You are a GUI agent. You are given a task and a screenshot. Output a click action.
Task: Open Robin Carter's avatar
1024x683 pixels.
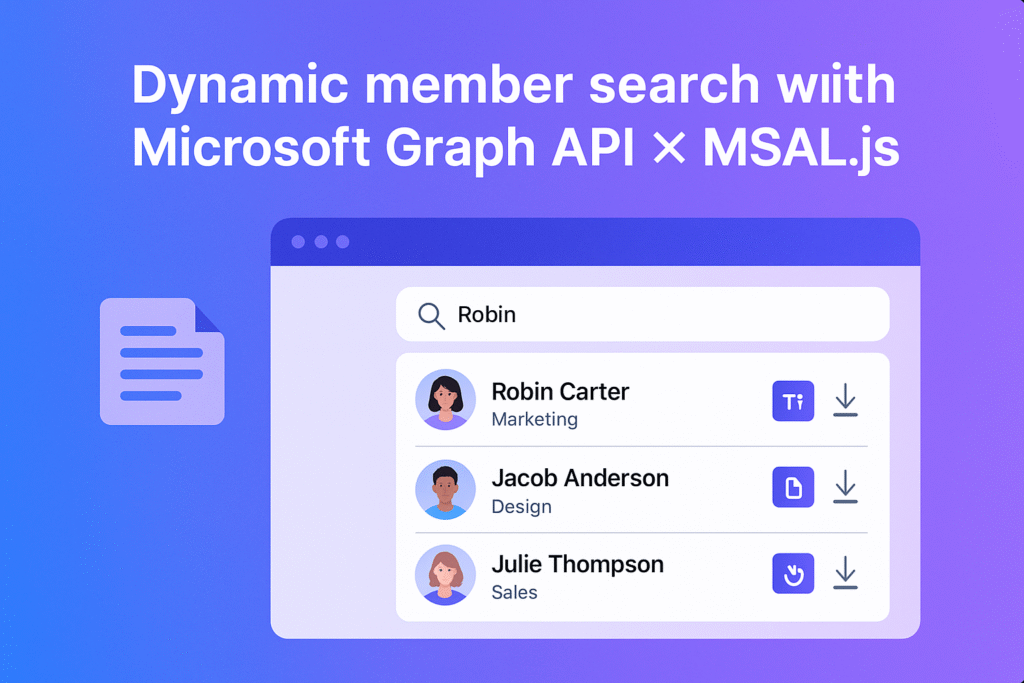click(x=445, y=400)
